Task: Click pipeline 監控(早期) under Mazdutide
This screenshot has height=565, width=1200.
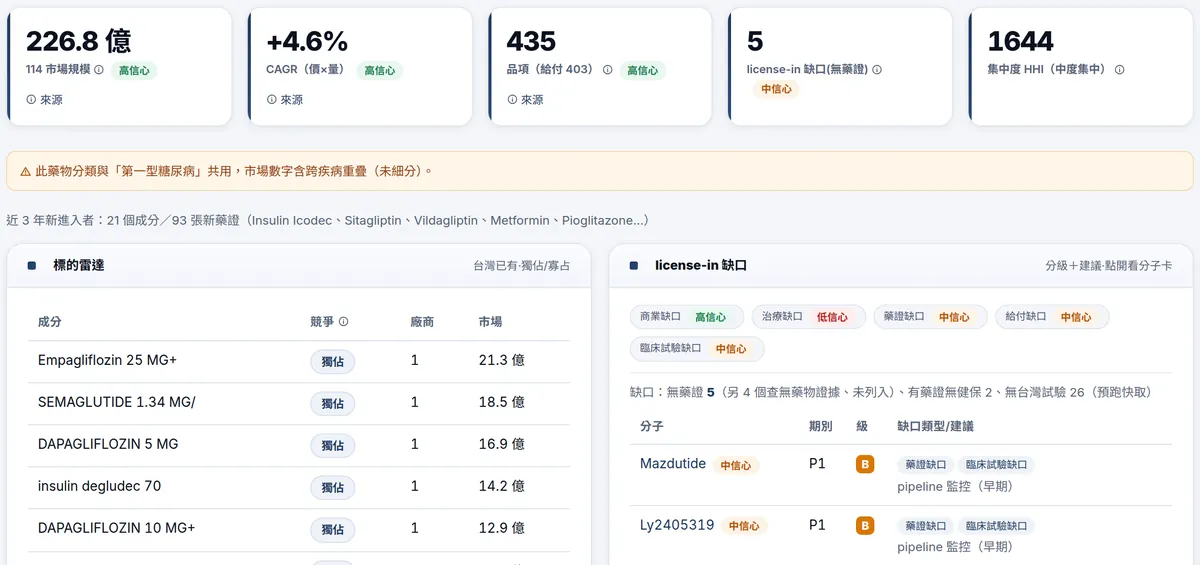Action: click(x=955, y=487)
